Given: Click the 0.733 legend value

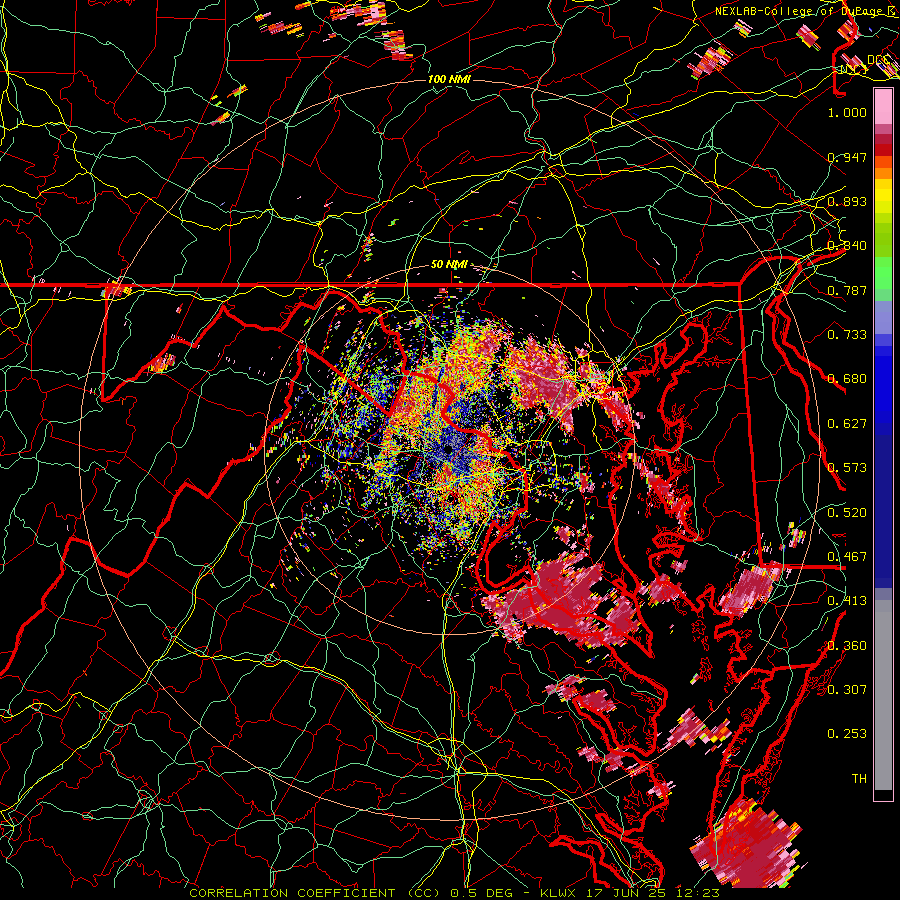Looking at the screenshot, I should pos(847,335).
